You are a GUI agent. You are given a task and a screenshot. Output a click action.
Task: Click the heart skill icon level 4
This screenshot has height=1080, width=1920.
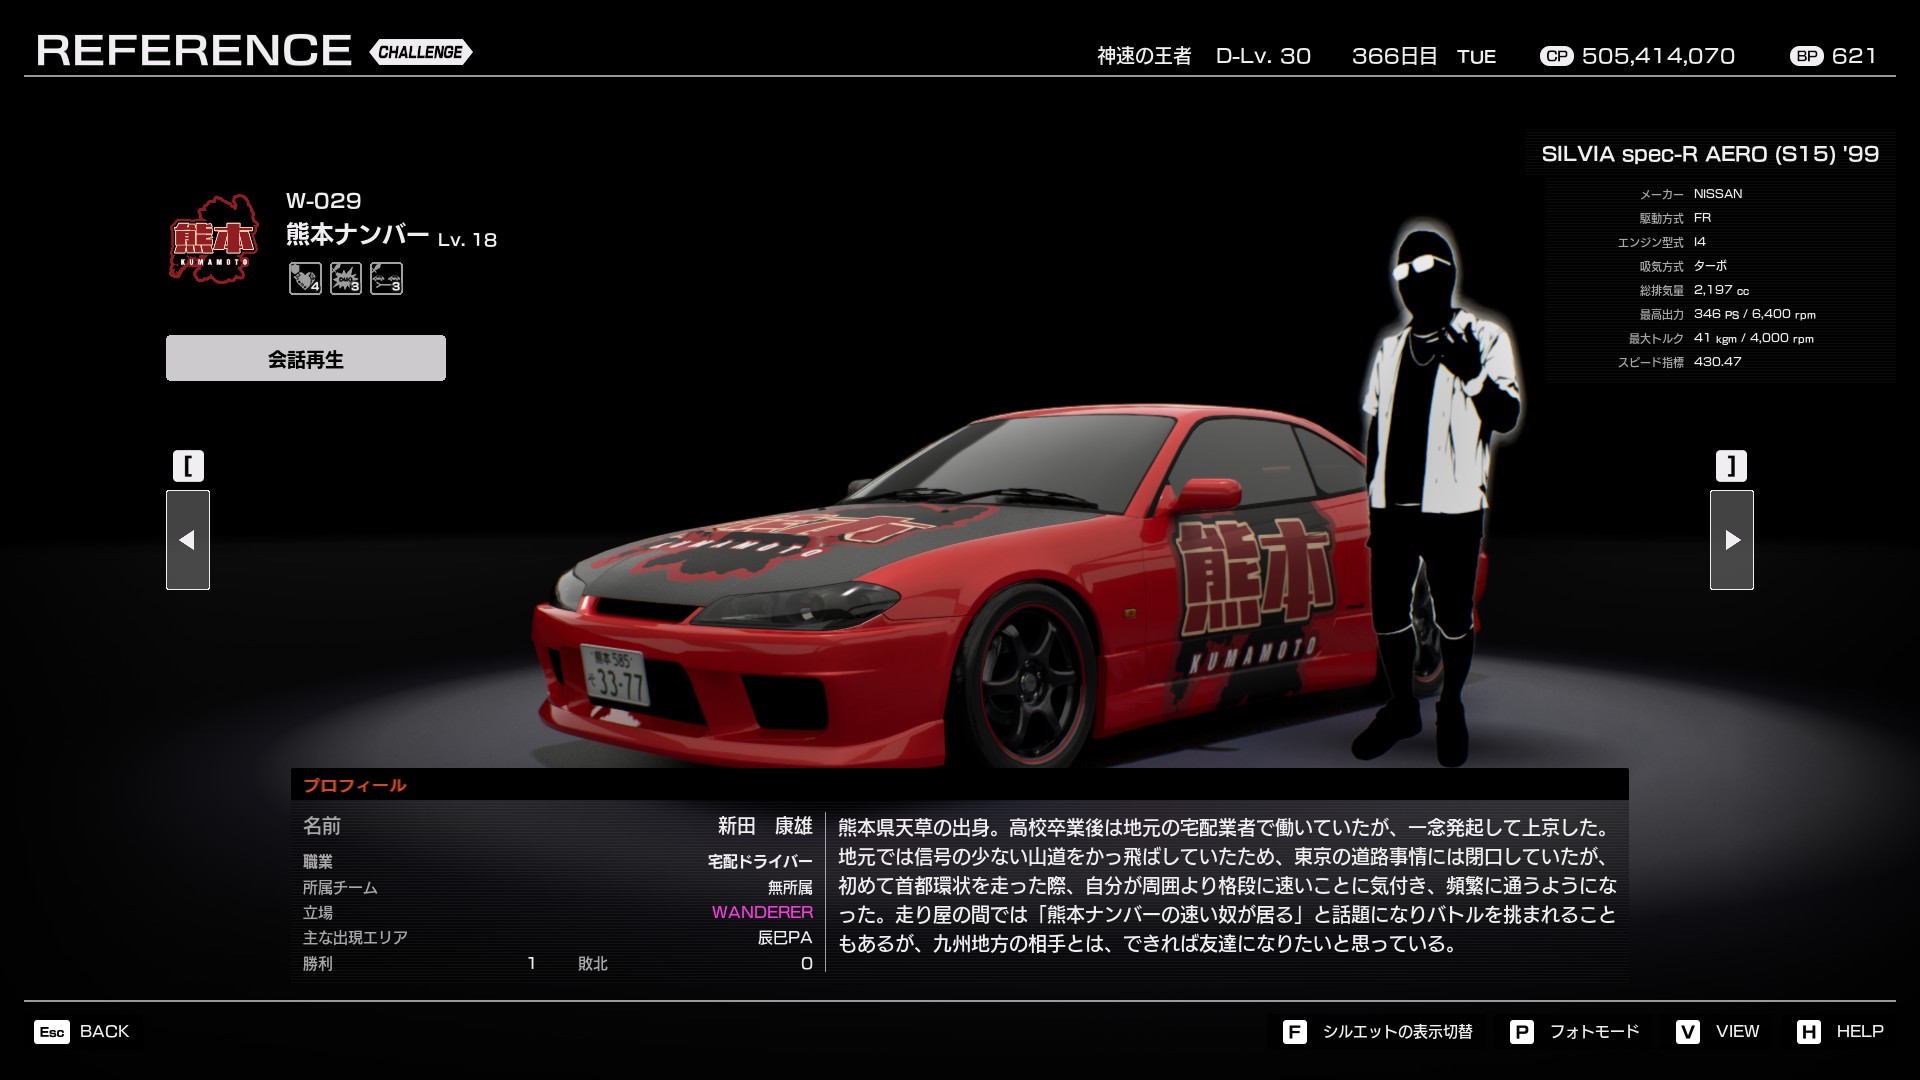305,279
